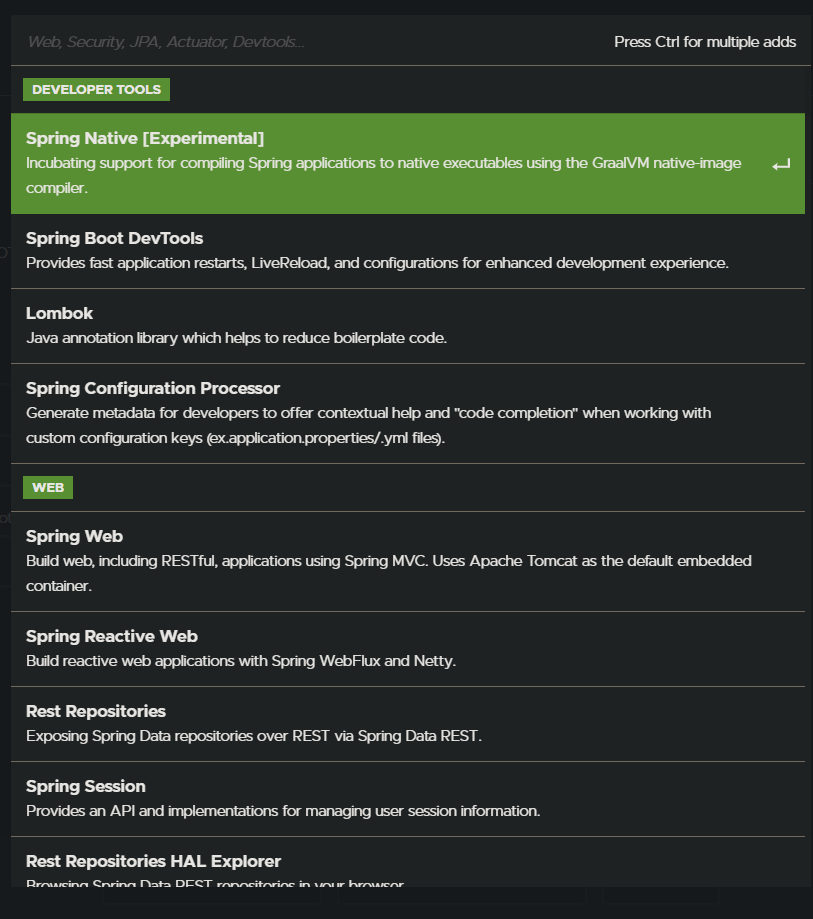Screen dimensions: 813x919
Task: Add the Spring Web dependency
Action: click(x=74, y=536)
